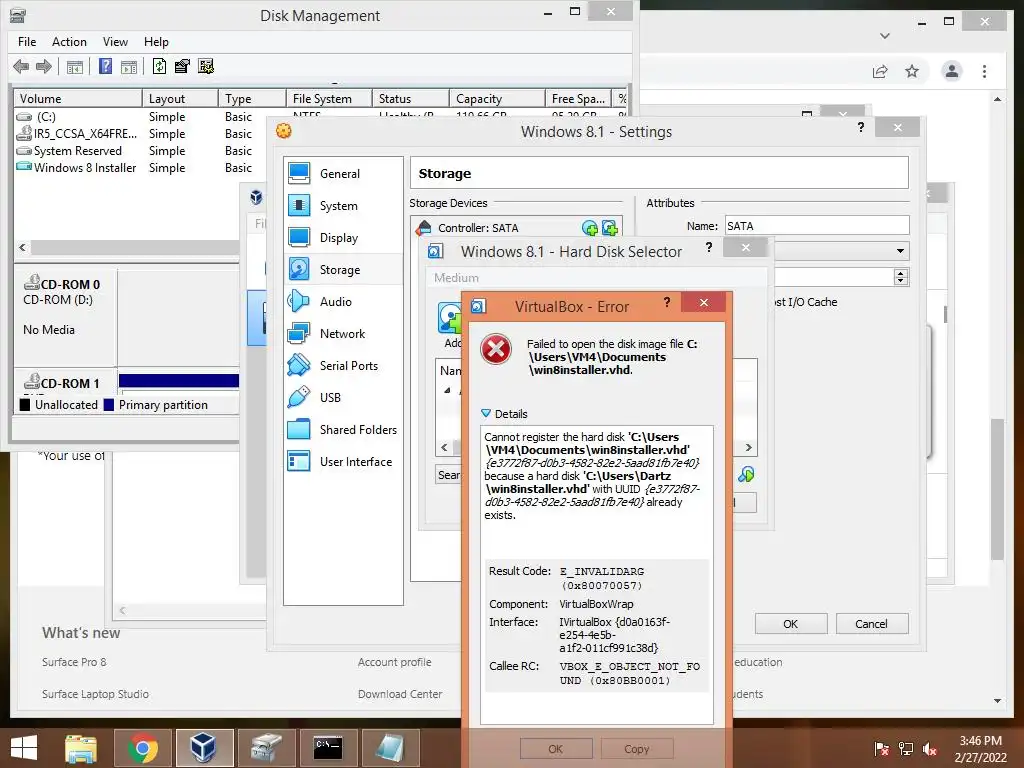Click OK in Windows 8.1 Settings dialog

[x=791, y=624]
